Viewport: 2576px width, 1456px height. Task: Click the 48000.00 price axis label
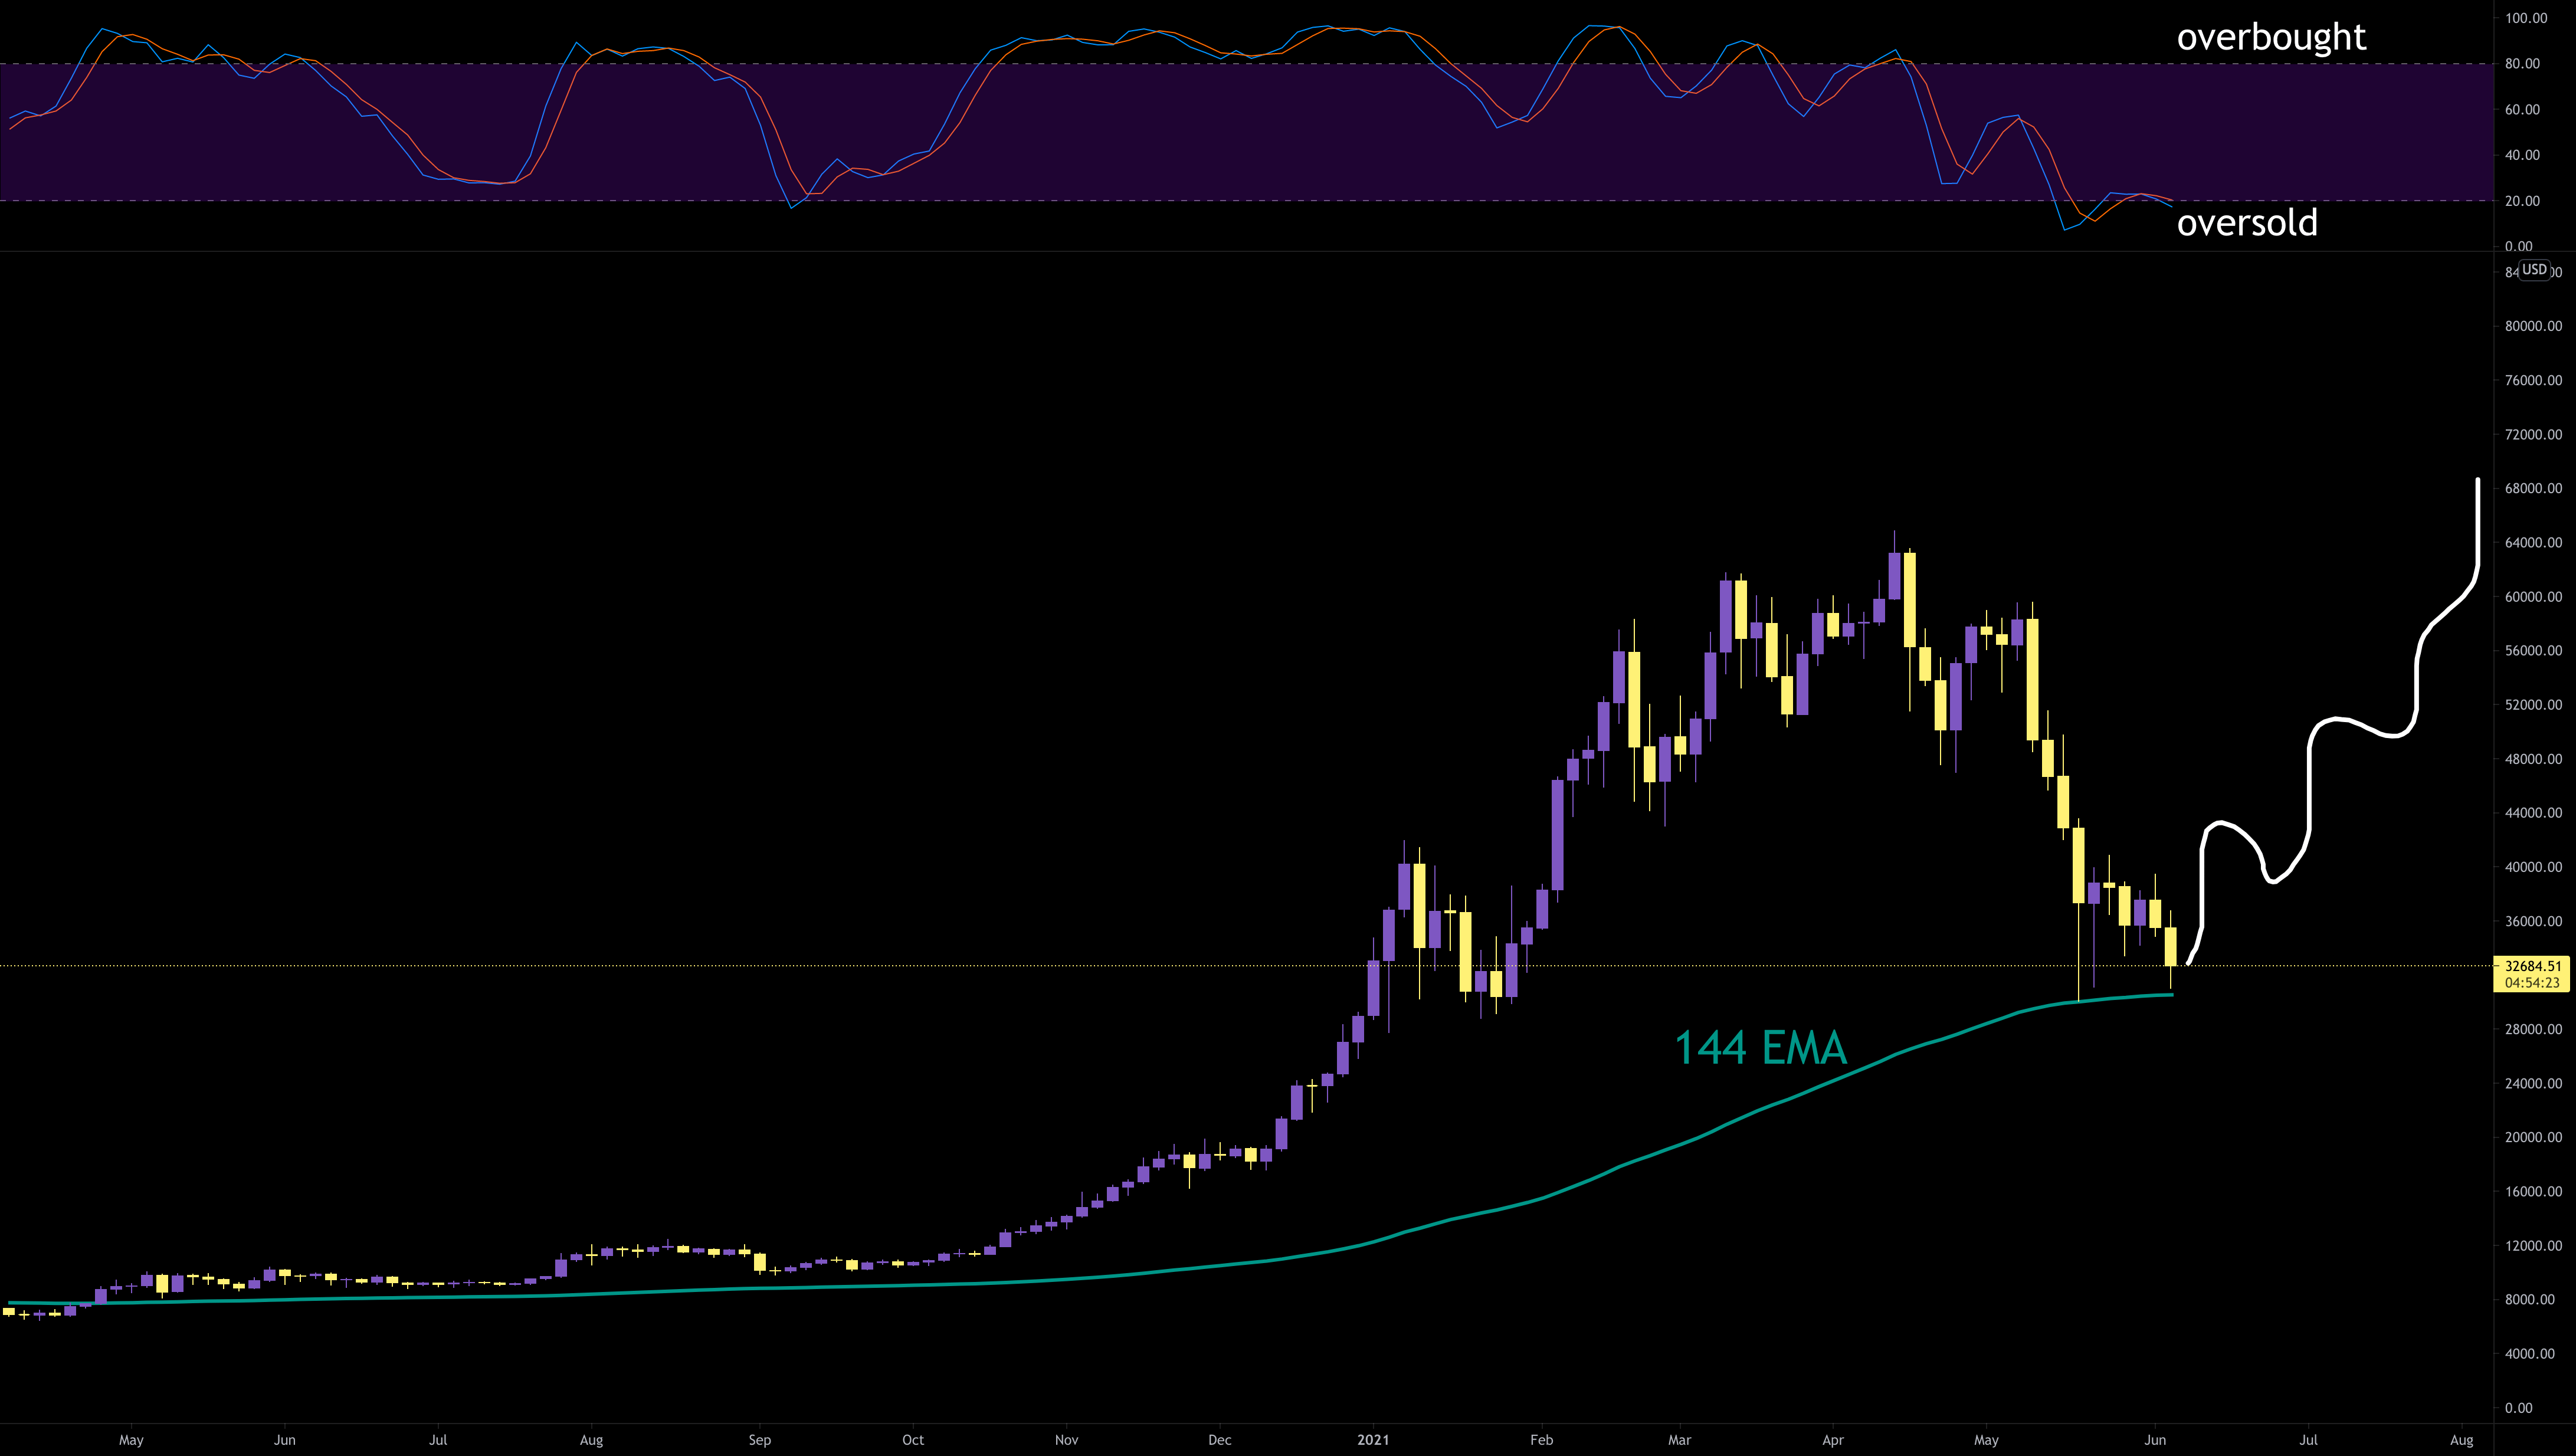click(x=2533, y=758)
